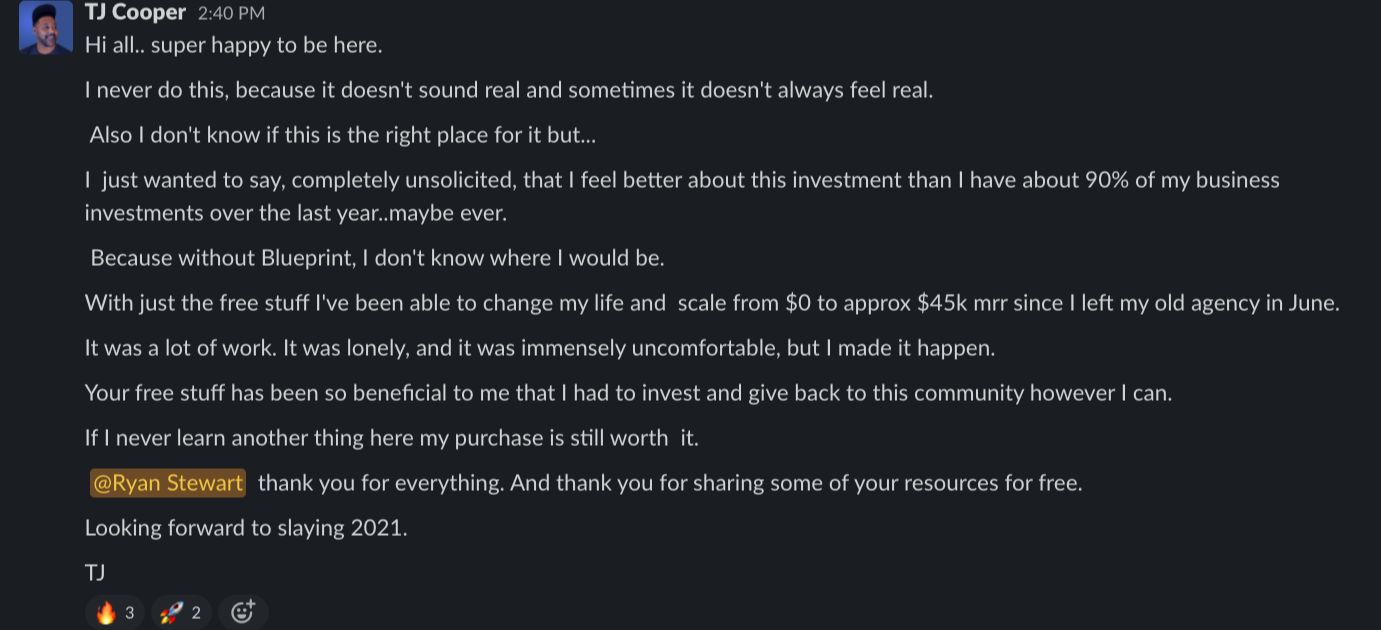Click the reaction count showing 2
Image resolution: width=1381 pixels, height=630 pixels.
click(194, 611)
